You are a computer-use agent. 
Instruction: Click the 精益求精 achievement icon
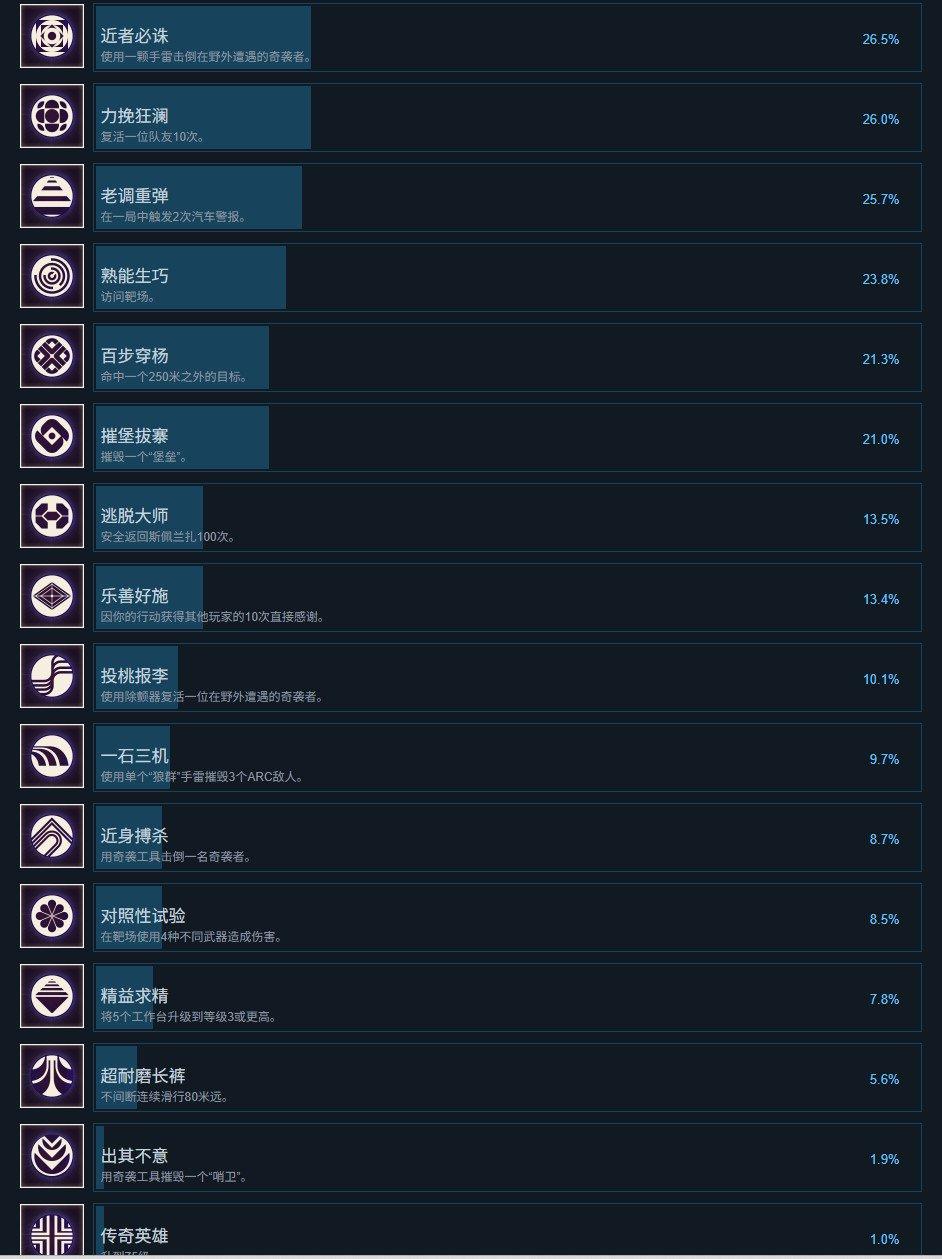(51, 997)
